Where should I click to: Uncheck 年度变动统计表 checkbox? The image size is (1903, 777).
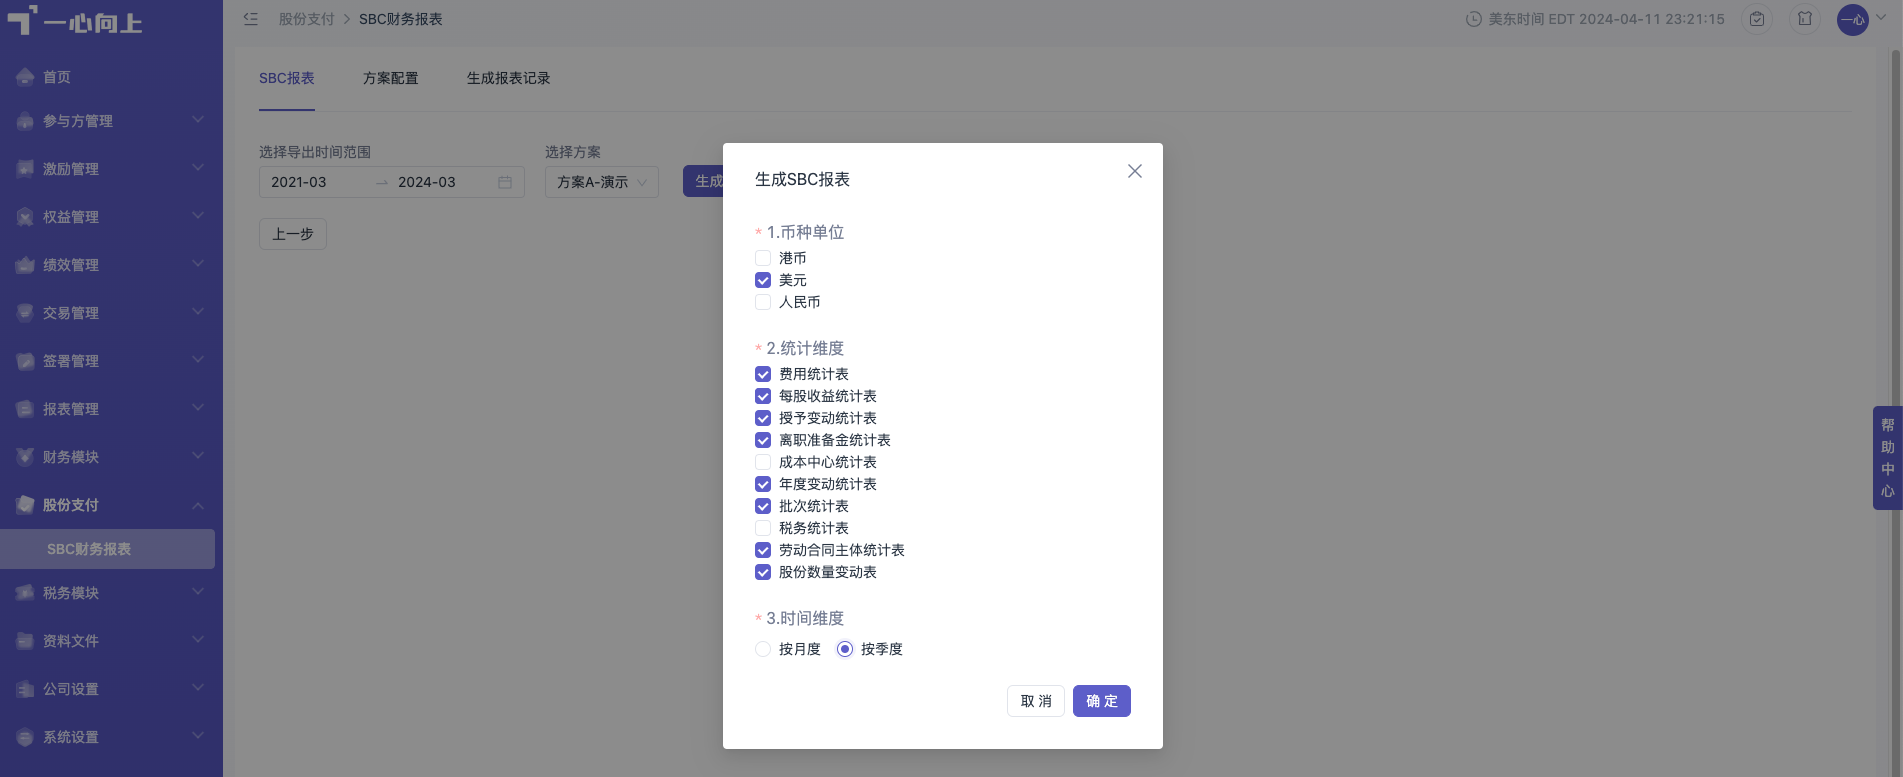click(763, 484)
